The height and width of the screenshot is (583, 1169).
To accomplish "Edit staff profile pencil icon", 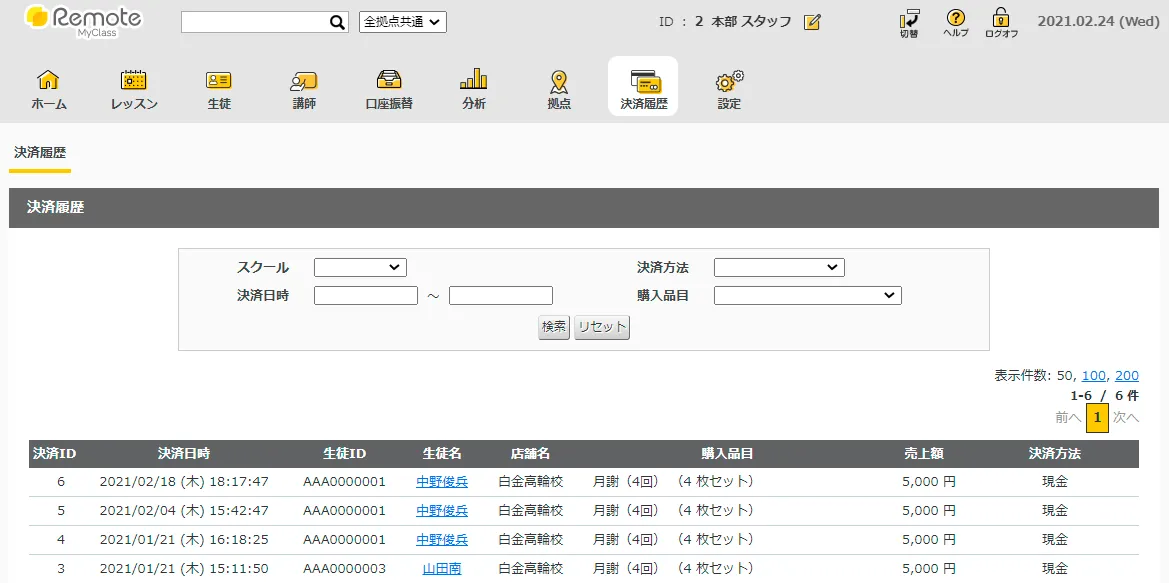I will [812, 22].
